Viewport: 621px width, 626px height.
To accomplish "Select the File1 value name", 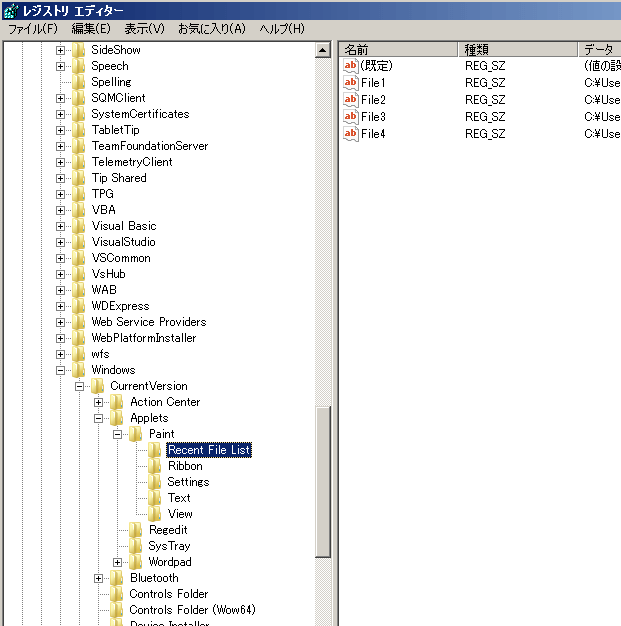I will click(373, 83).
